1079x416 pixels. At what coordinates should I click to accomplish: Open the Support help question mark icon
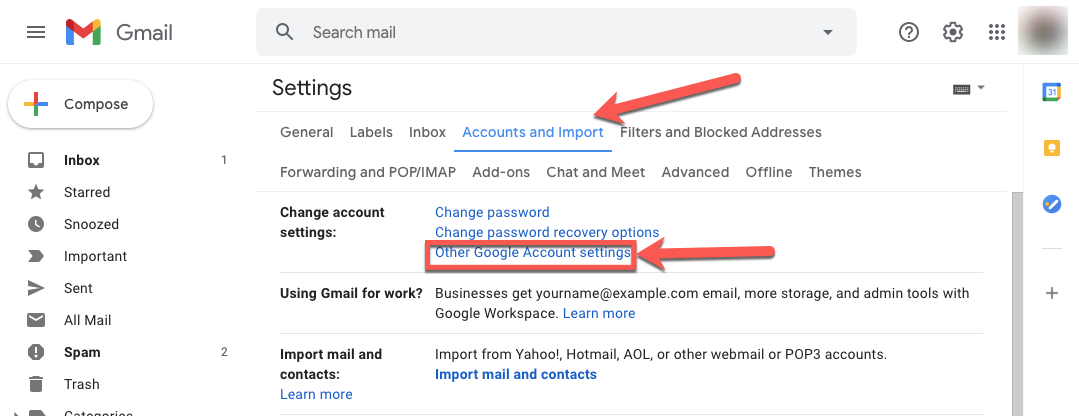(x=909, y=32)
